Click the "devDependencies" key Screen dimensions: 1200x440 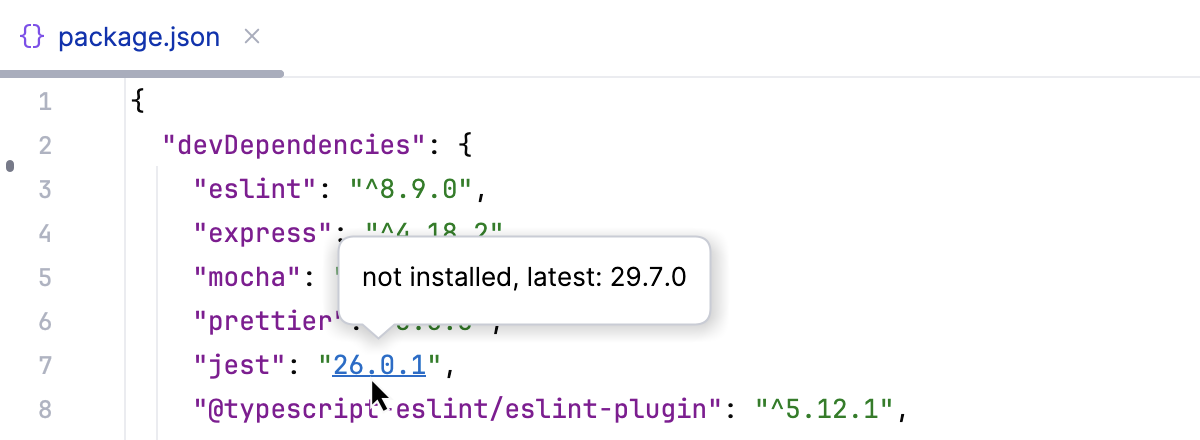pyautogui.click(x=295, y=146)
